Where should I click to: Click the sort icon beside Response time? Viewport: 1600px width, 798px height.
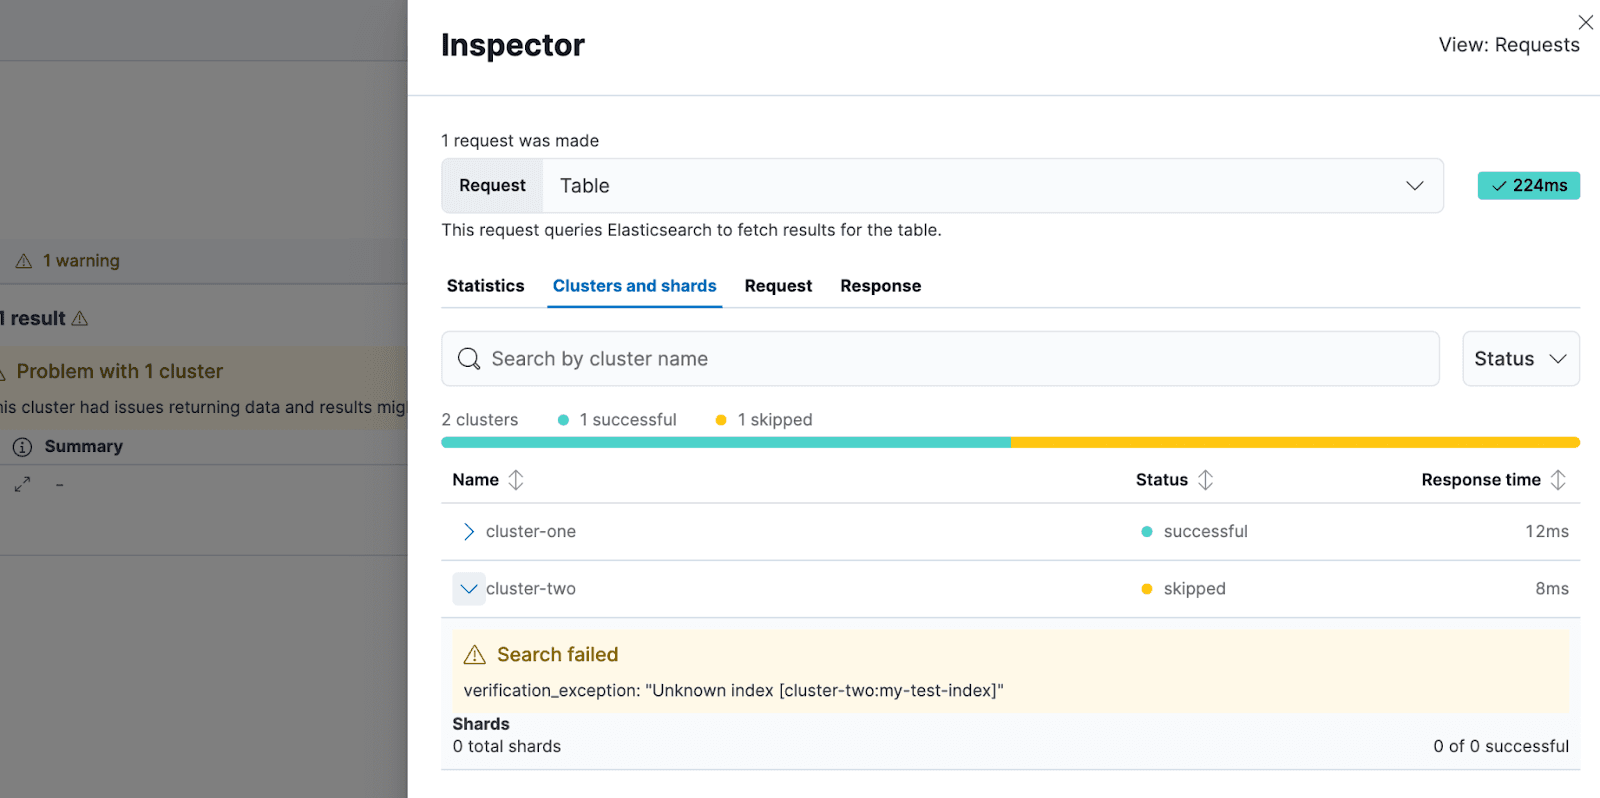[x=1558, y=480]
